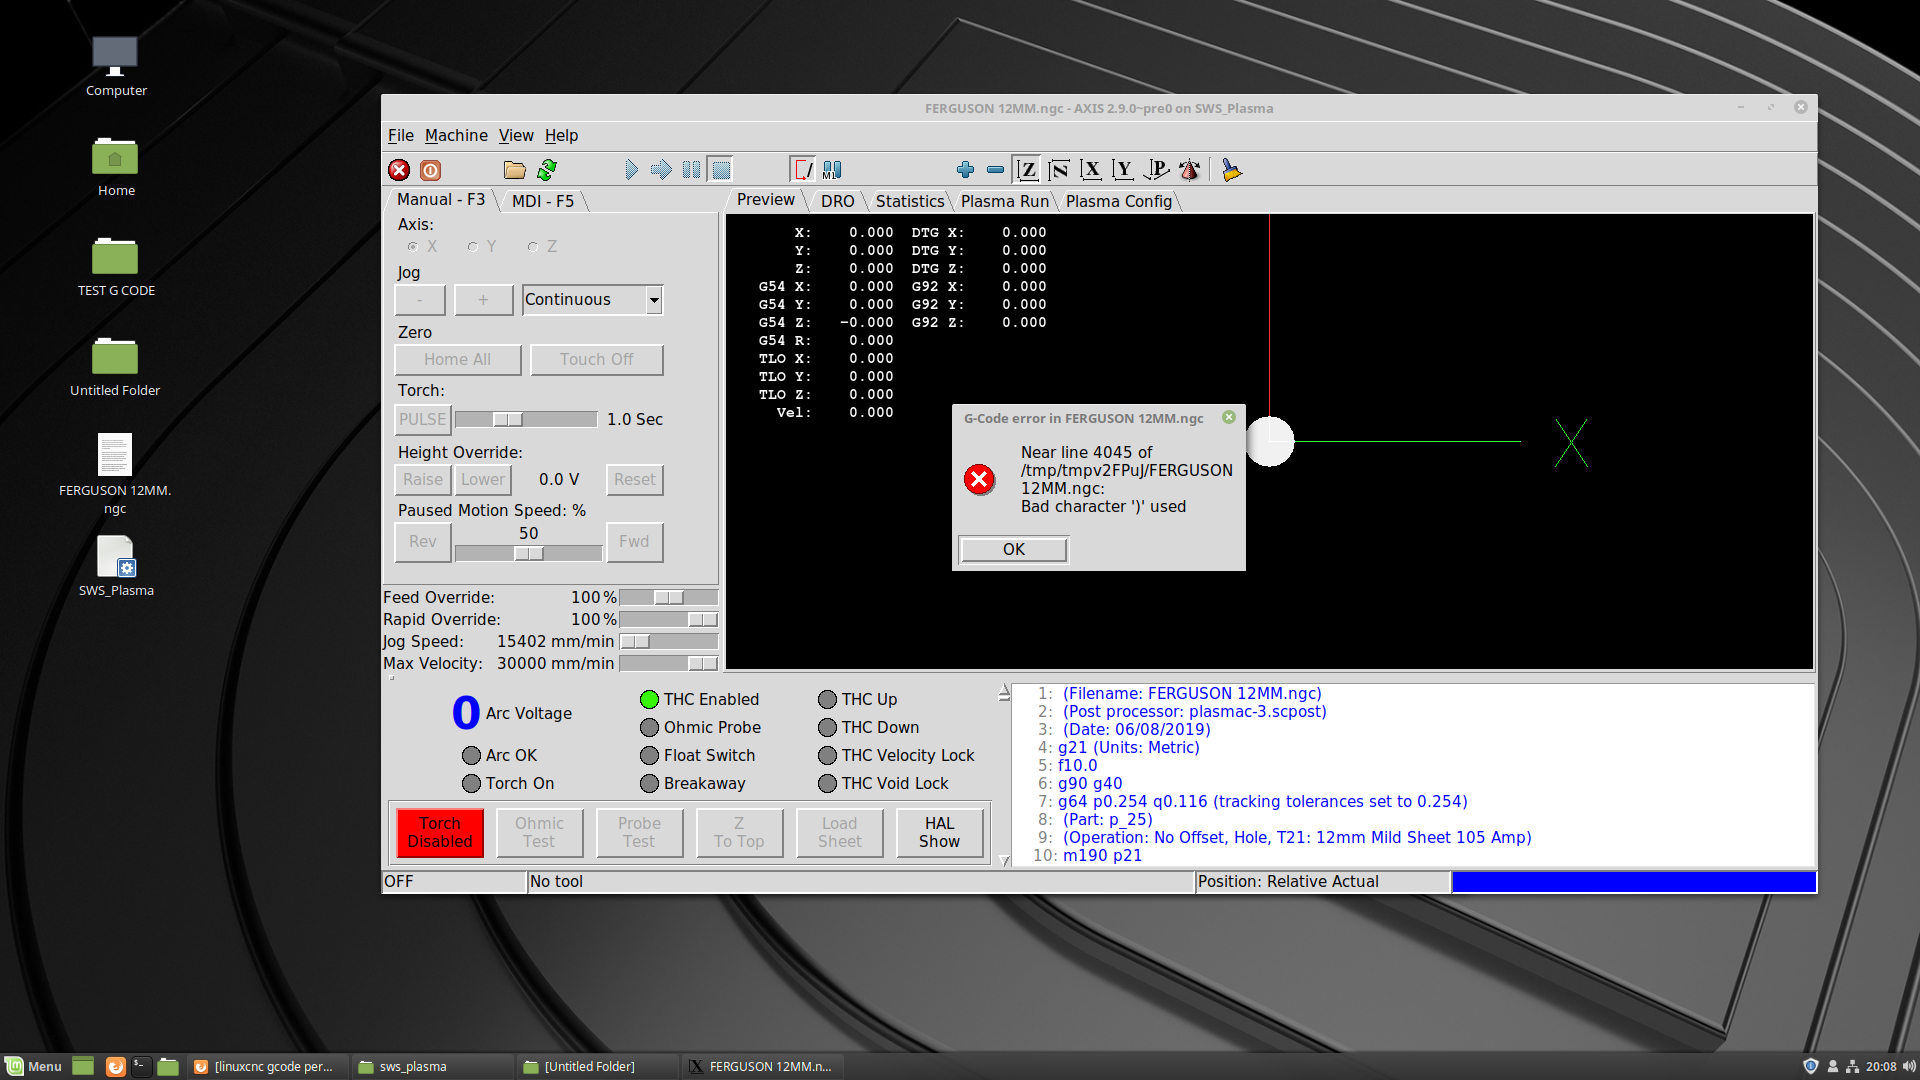
Task: Select the rotated Z view icon
Action: point(1059,170)
